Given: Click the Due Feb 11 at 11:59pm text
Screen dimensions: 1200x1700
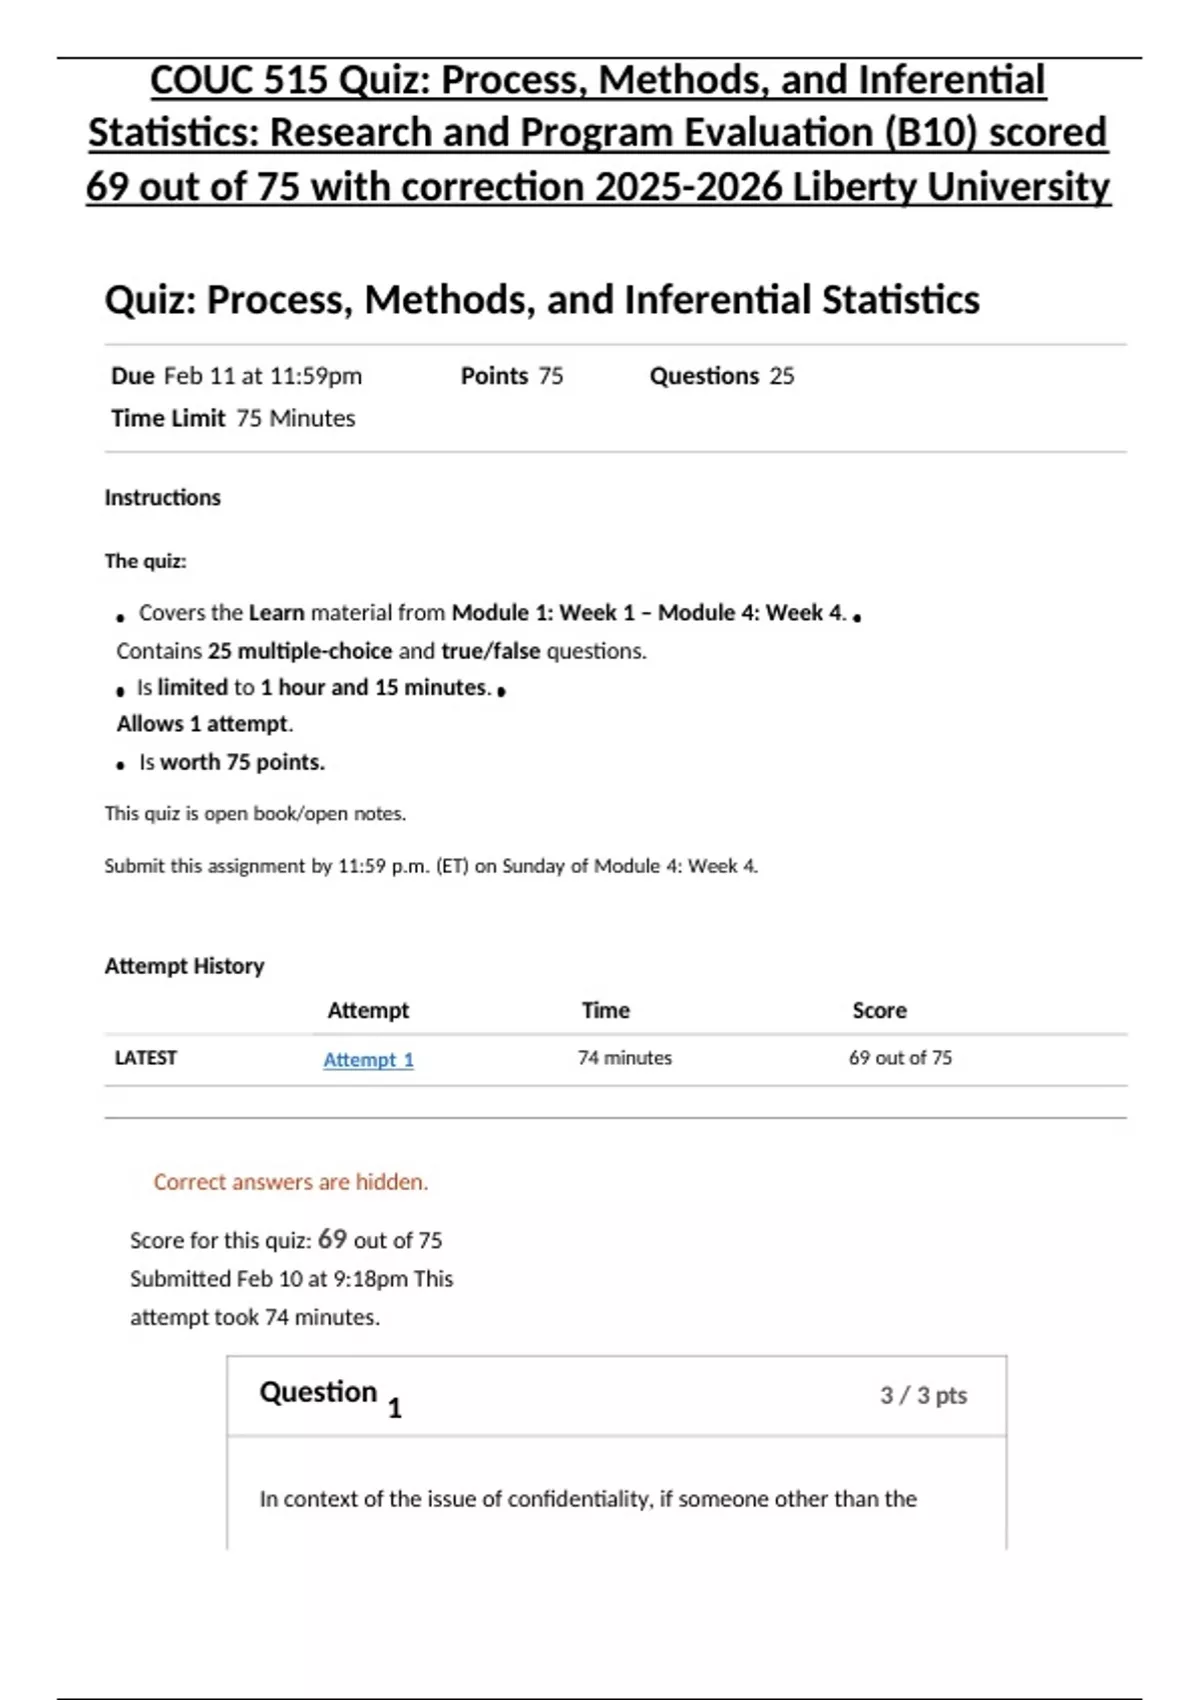Looking at the screenshot, I should click(x=237, y=376).
